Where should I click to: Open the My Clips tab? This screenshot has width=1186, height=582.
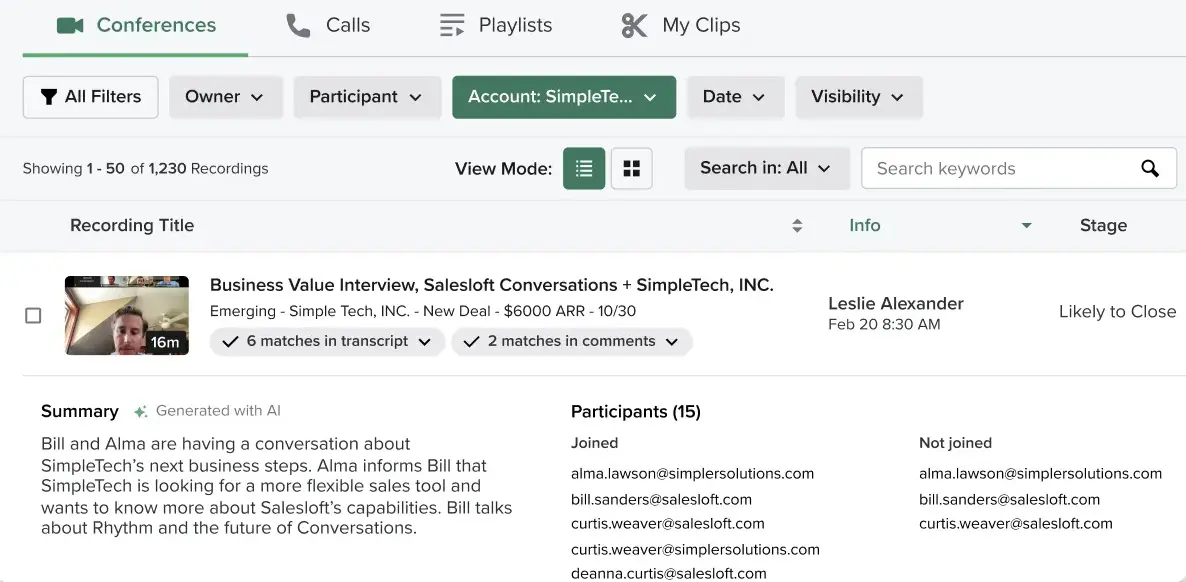pyautogui.click(x=681, y=26)
